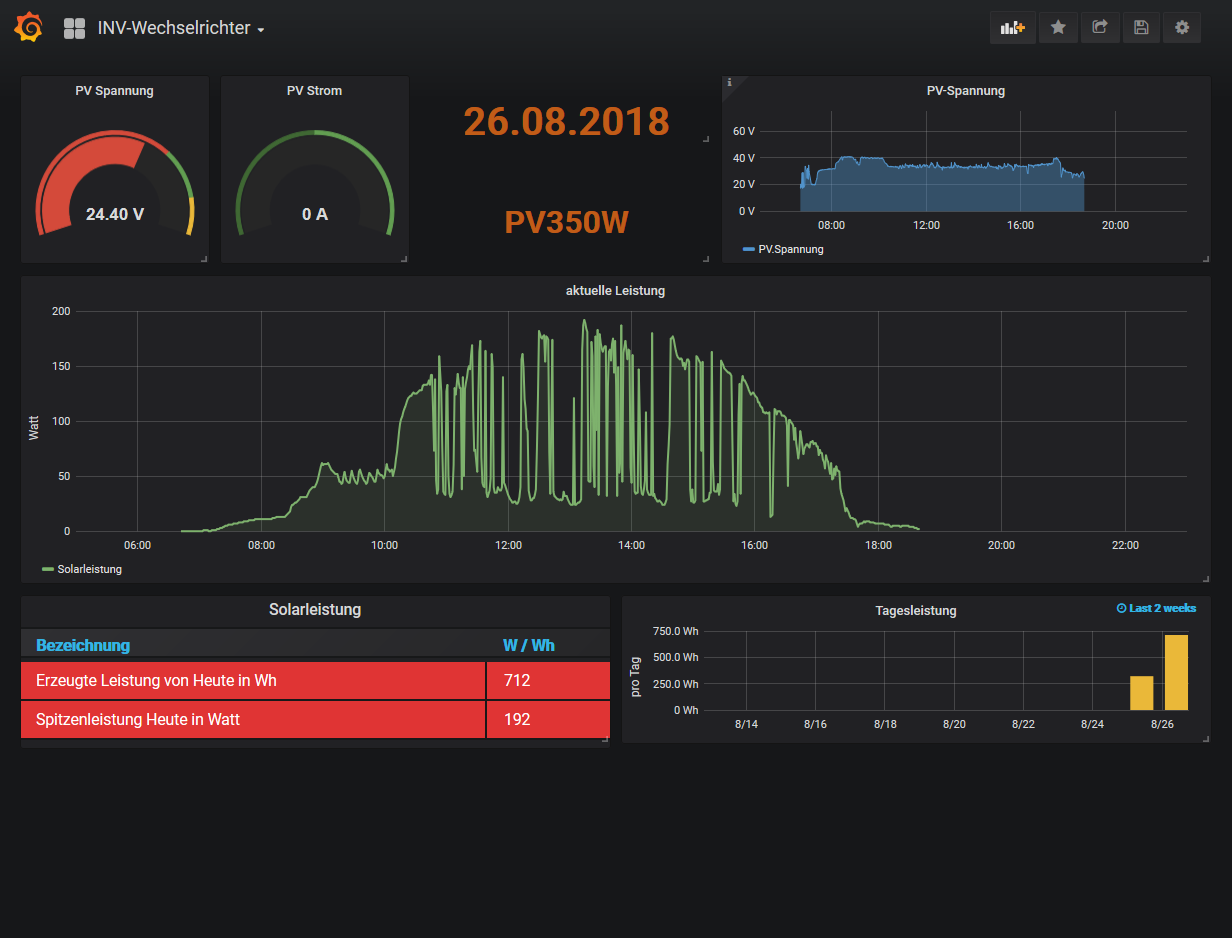Open the PV Spannung gauge title menu
The width and height of the screenshot is (1232, 938).
tap(114, 90)
